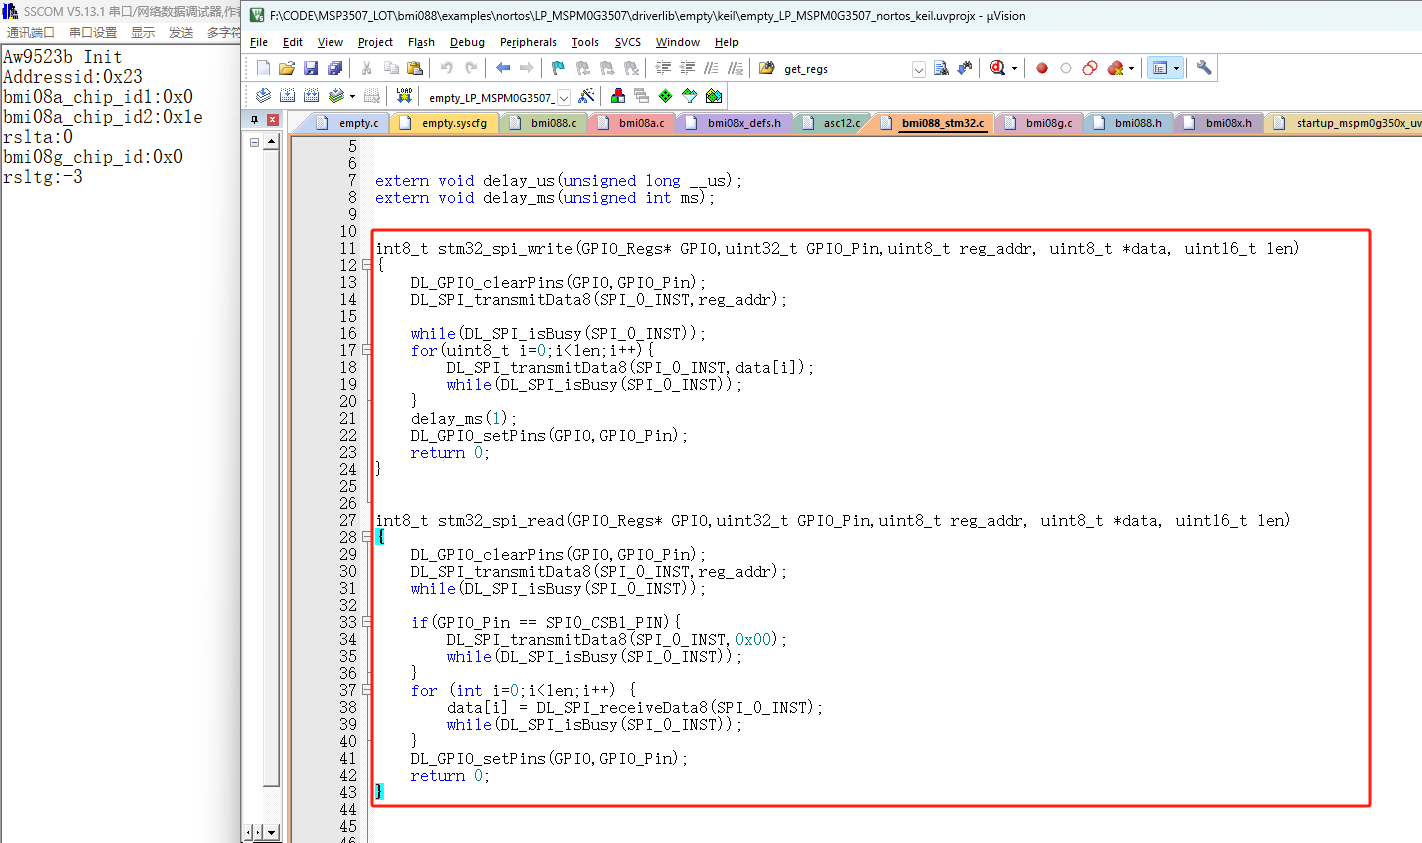Click the Select Software Packs icon

(x=689, y=96)
